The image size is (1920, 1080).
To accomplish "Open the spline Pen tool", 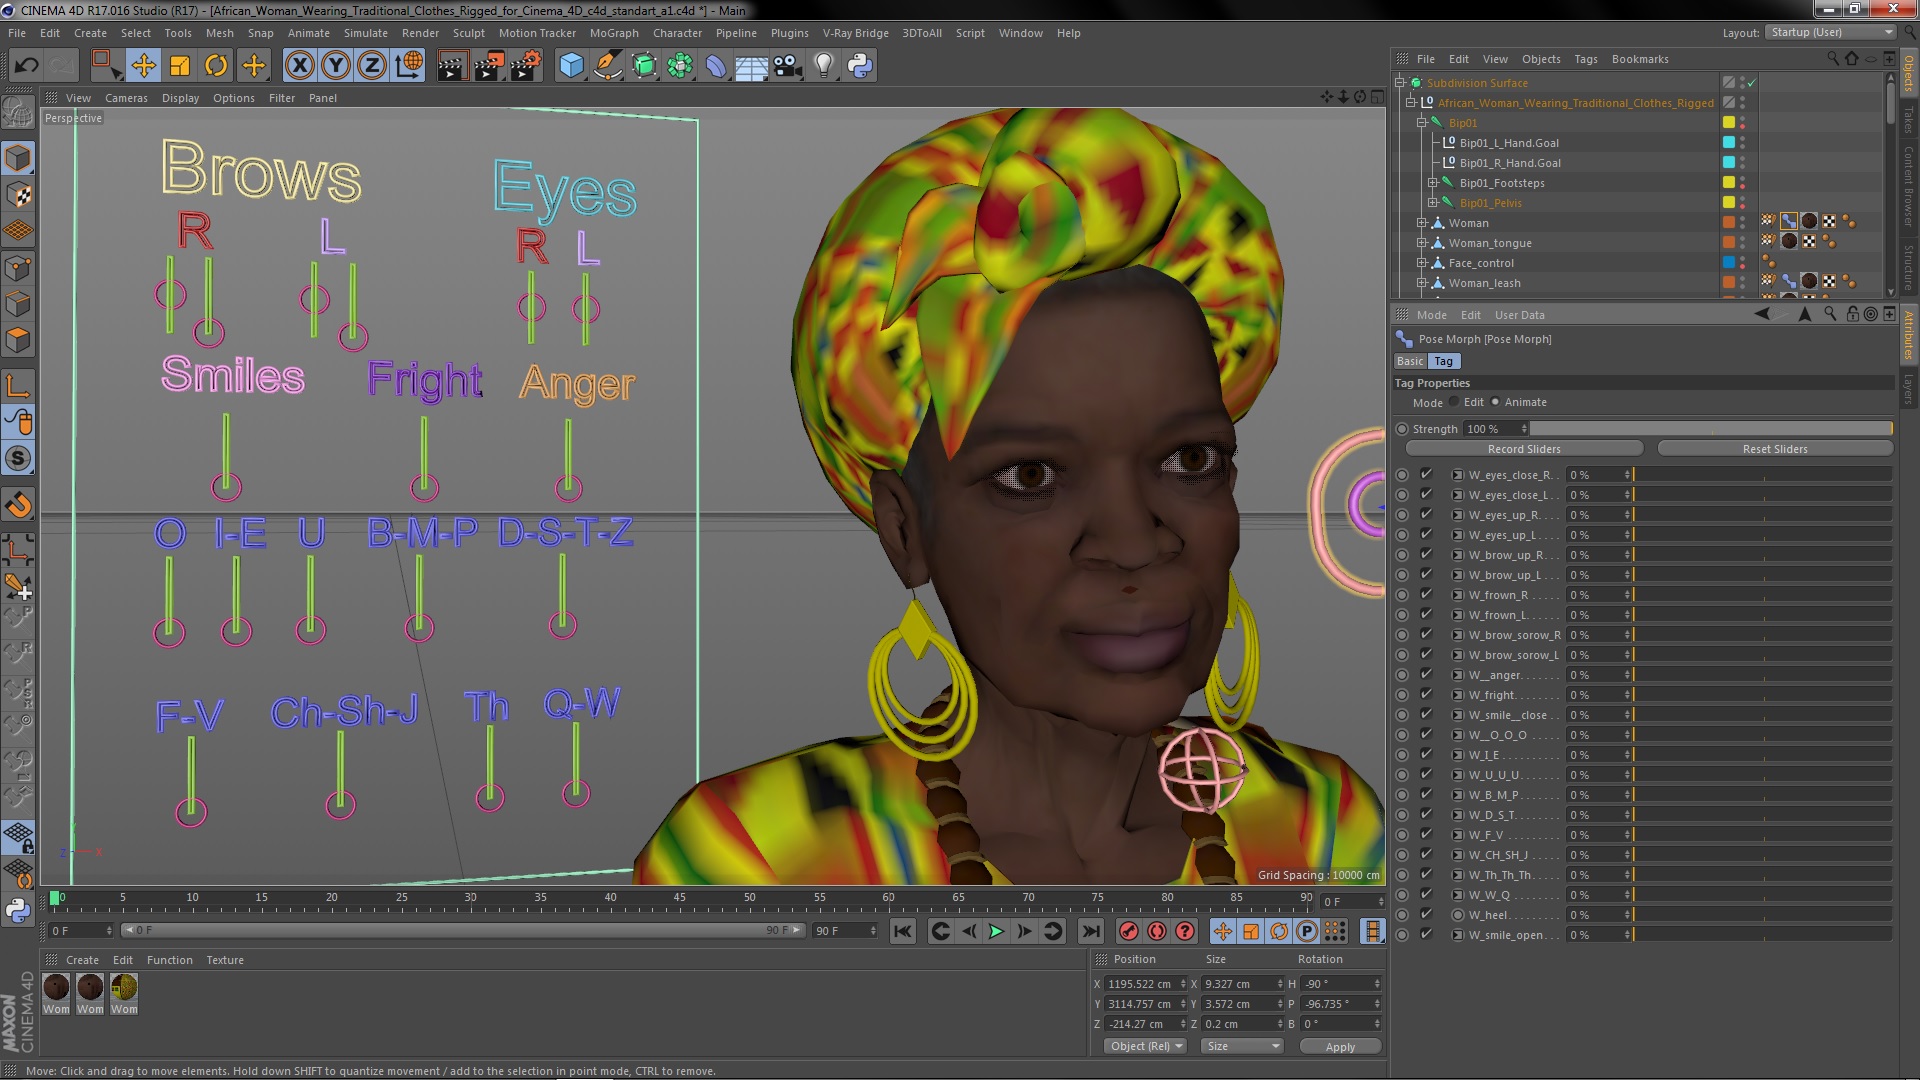I will click(x=608, y=66).
